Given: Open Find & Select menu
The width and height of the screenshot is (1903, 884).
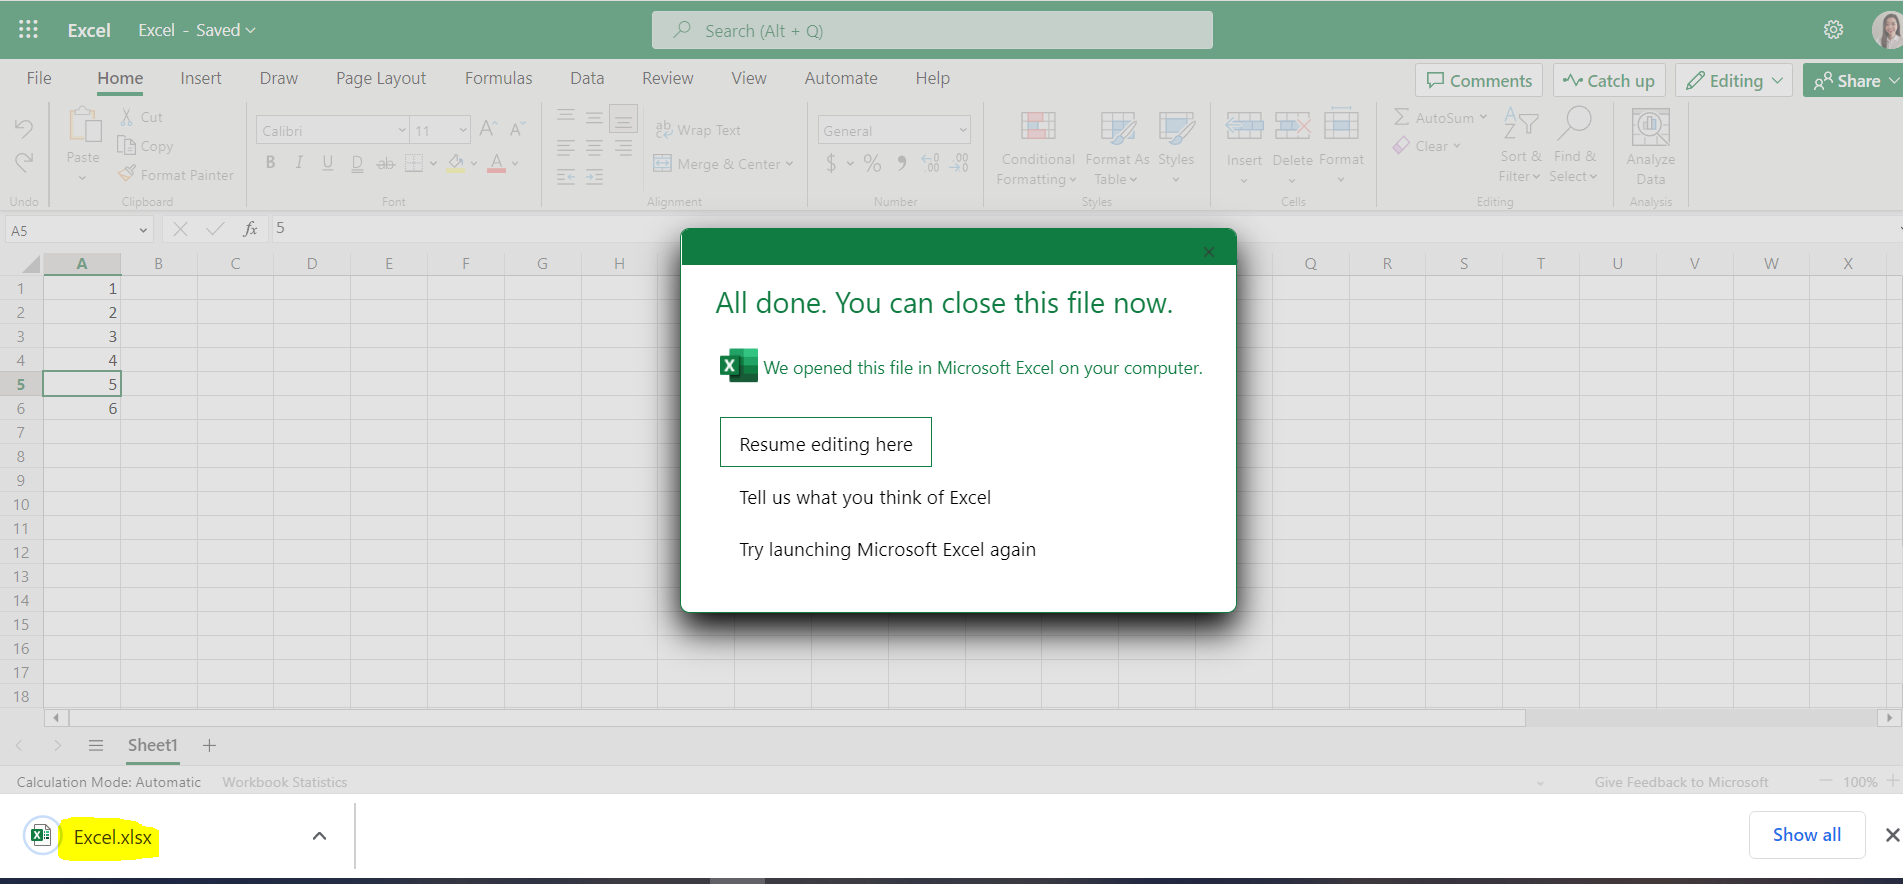Looking at the screenshot, I should (1574, 146).
